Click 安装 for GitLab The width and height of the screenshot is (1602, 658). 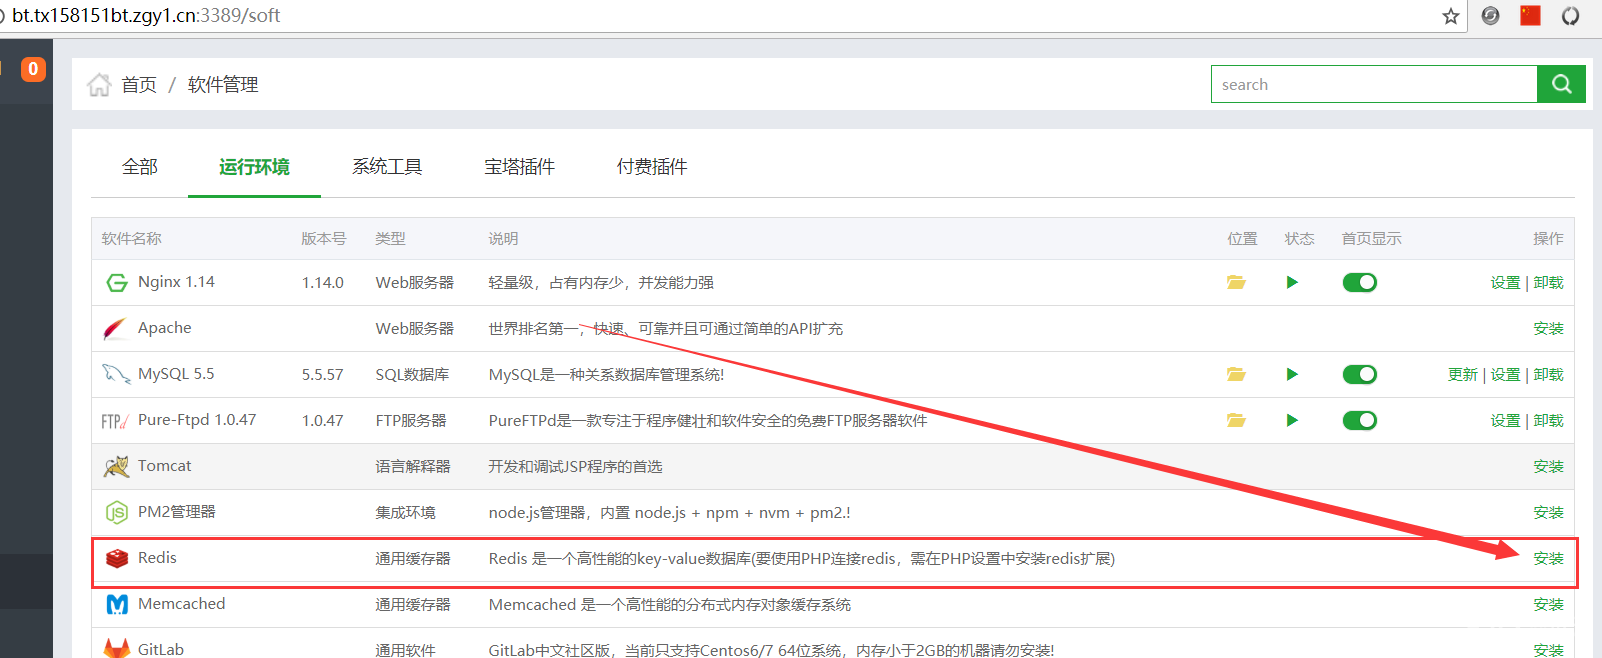pyautogui.click(x=1548, y=650)
